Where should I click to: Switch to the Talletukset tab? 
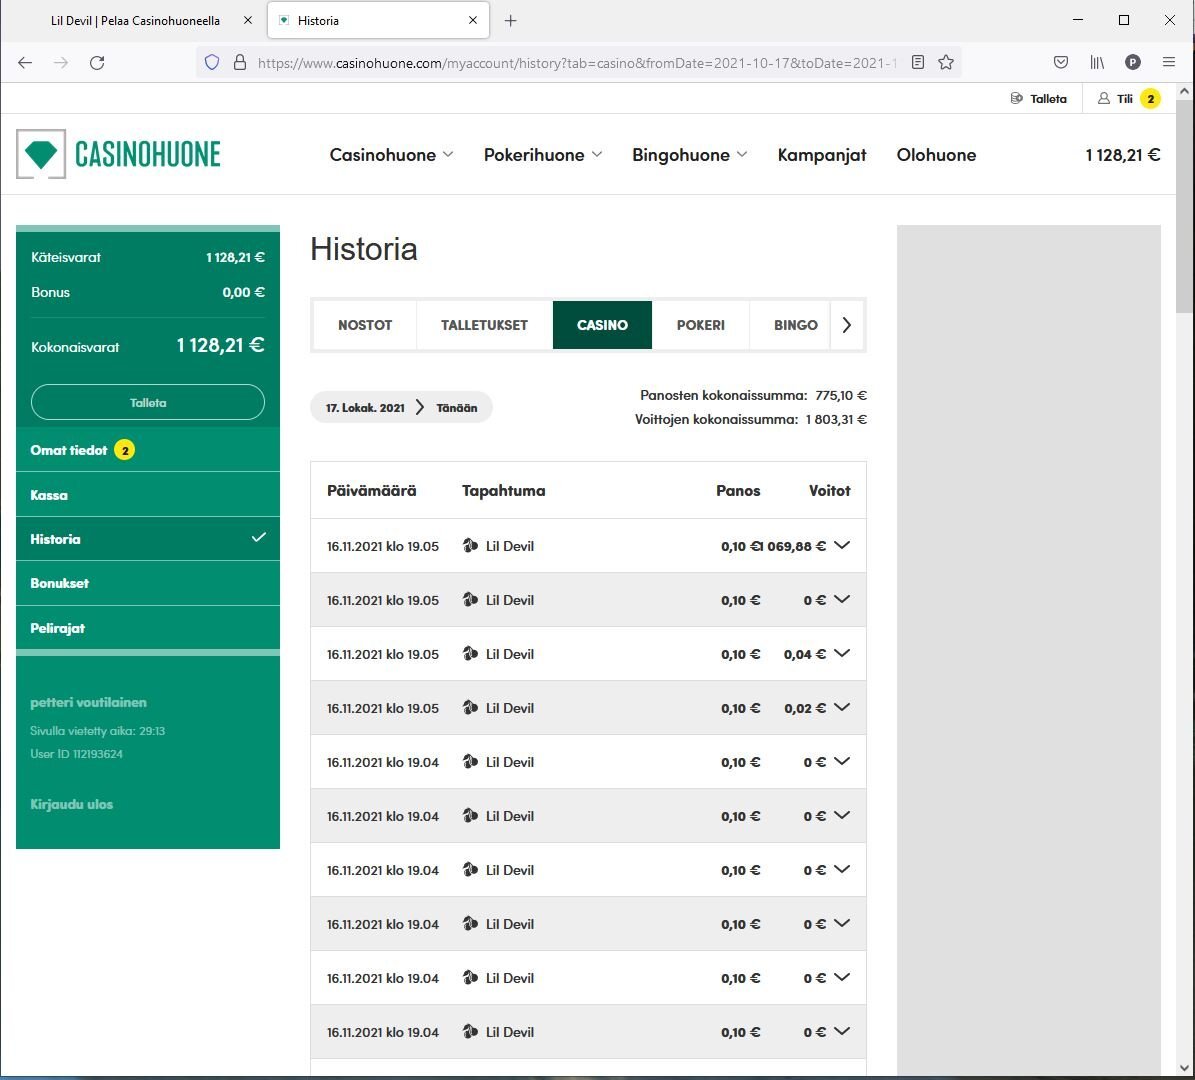click(x=484, y=325)
